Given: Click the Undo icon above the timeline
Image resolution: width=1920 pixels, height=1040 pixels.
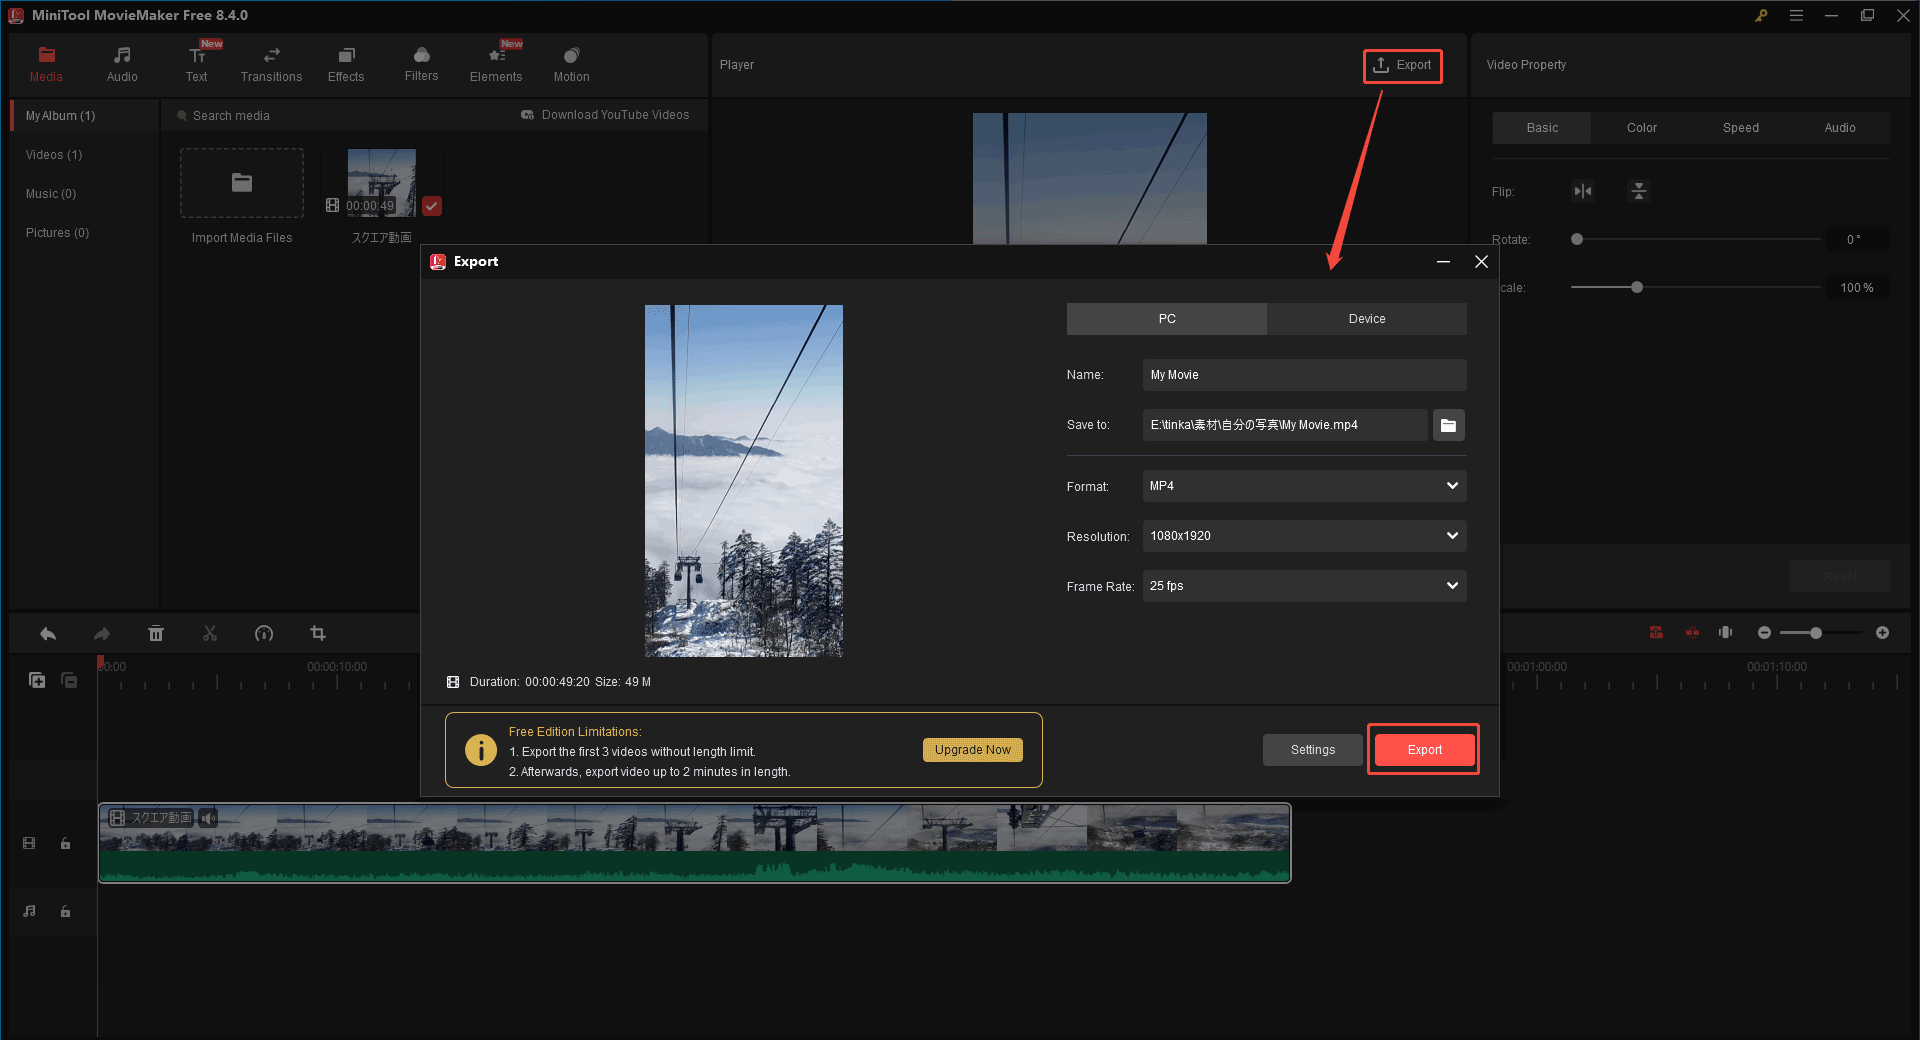Looking at the screenshot, I should pyautogui.click(x=47, y=633).
